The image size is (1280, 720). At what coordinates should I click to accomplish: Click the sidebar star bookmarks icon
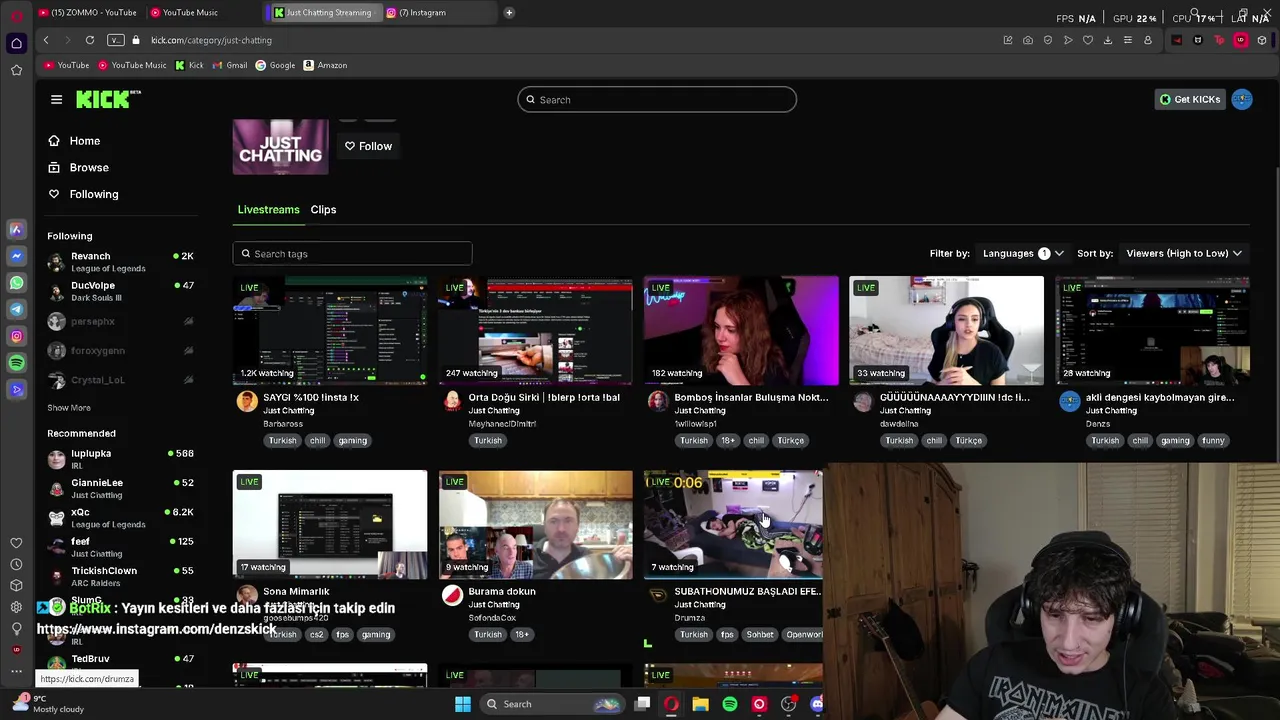coord(16,70)
